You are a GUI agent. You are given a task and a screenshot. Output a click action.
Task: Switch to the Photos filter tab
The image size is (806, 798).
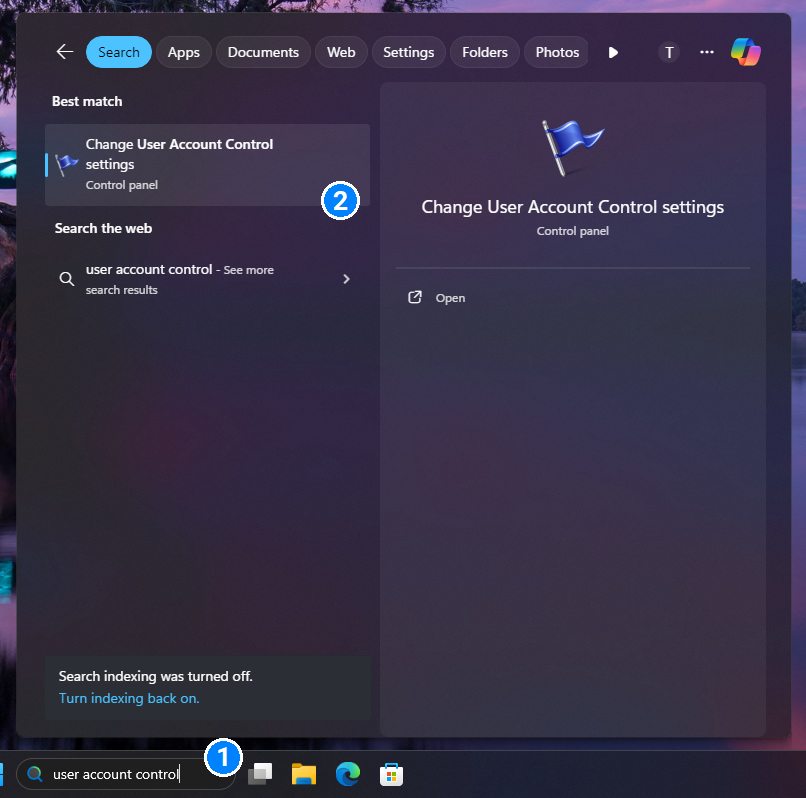557,52
